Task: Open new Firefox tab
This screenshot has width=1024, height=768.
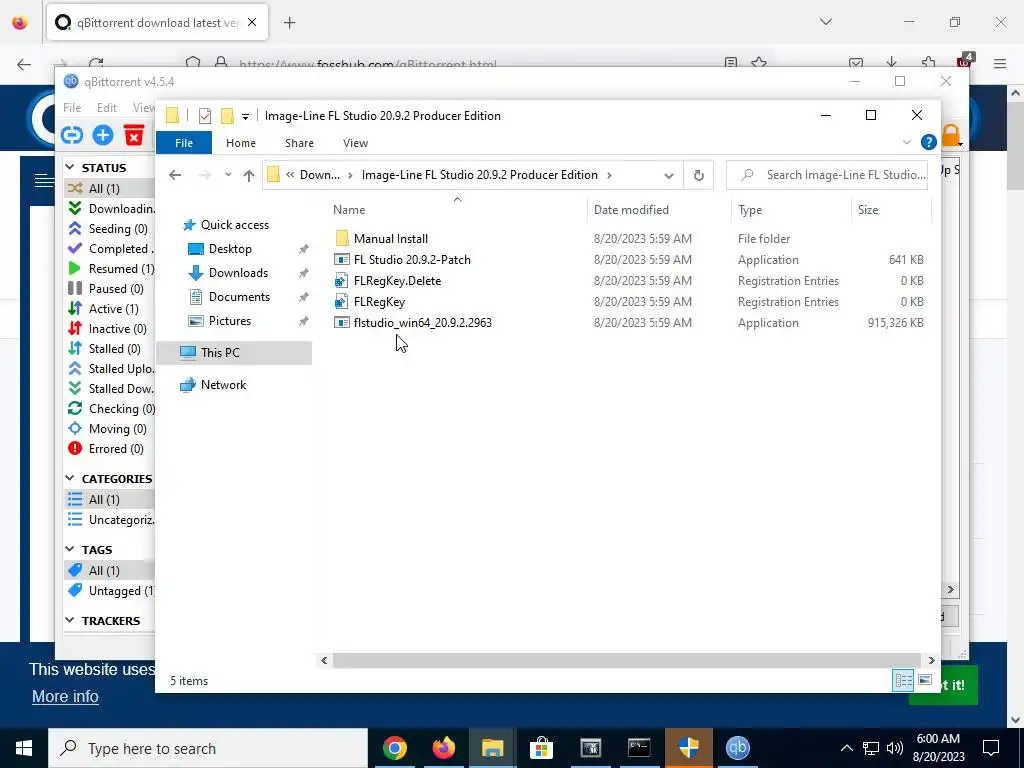Action: [x=289, y=23]
